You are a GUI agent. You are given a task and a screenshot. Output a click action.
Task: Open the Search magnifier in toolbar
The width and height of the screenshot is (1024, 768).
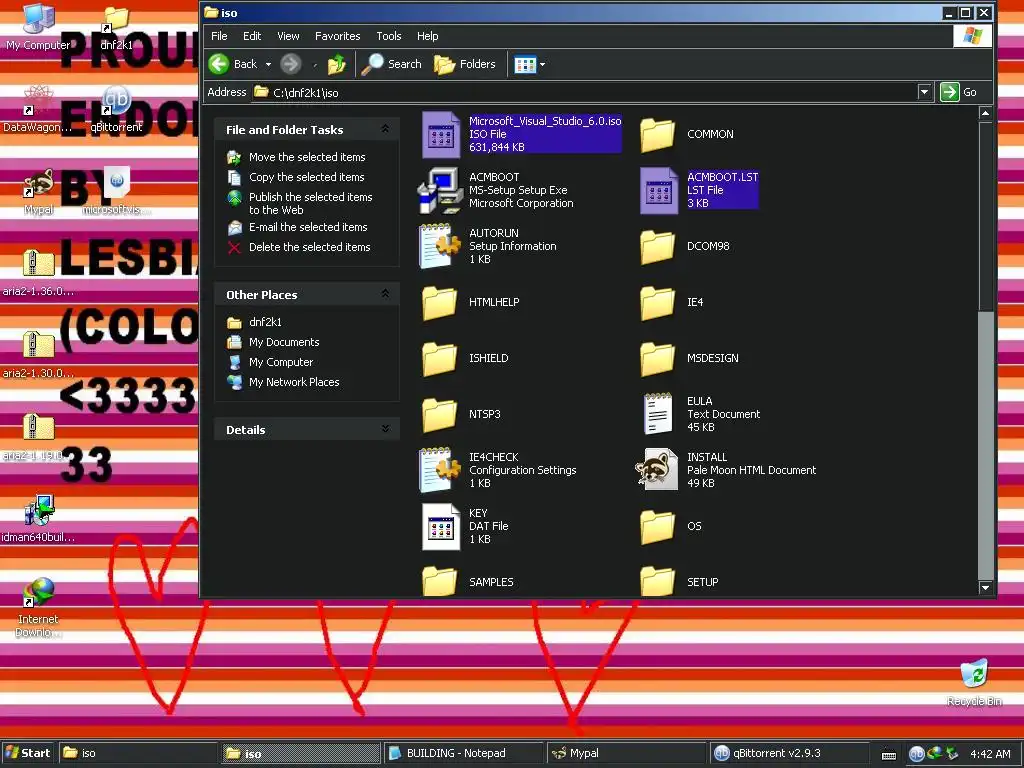[x=392, y=64]
